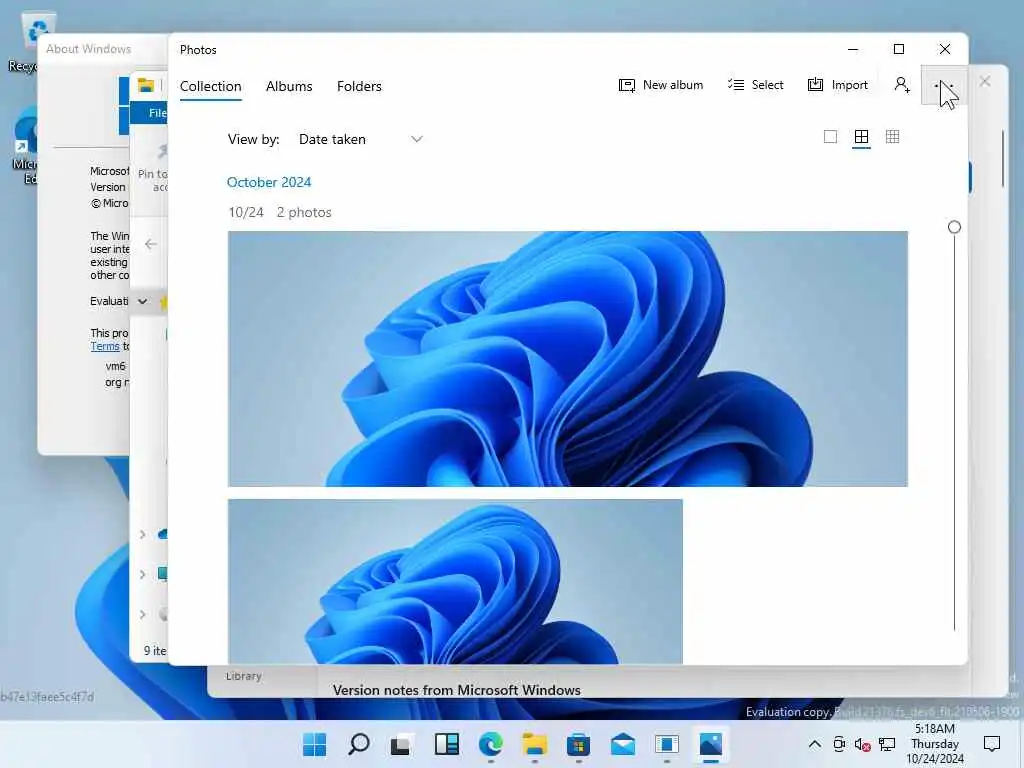Switch to large single-image view
Image resolution: width=1024 pixels, height=768 pixels.
coord(830,136)
